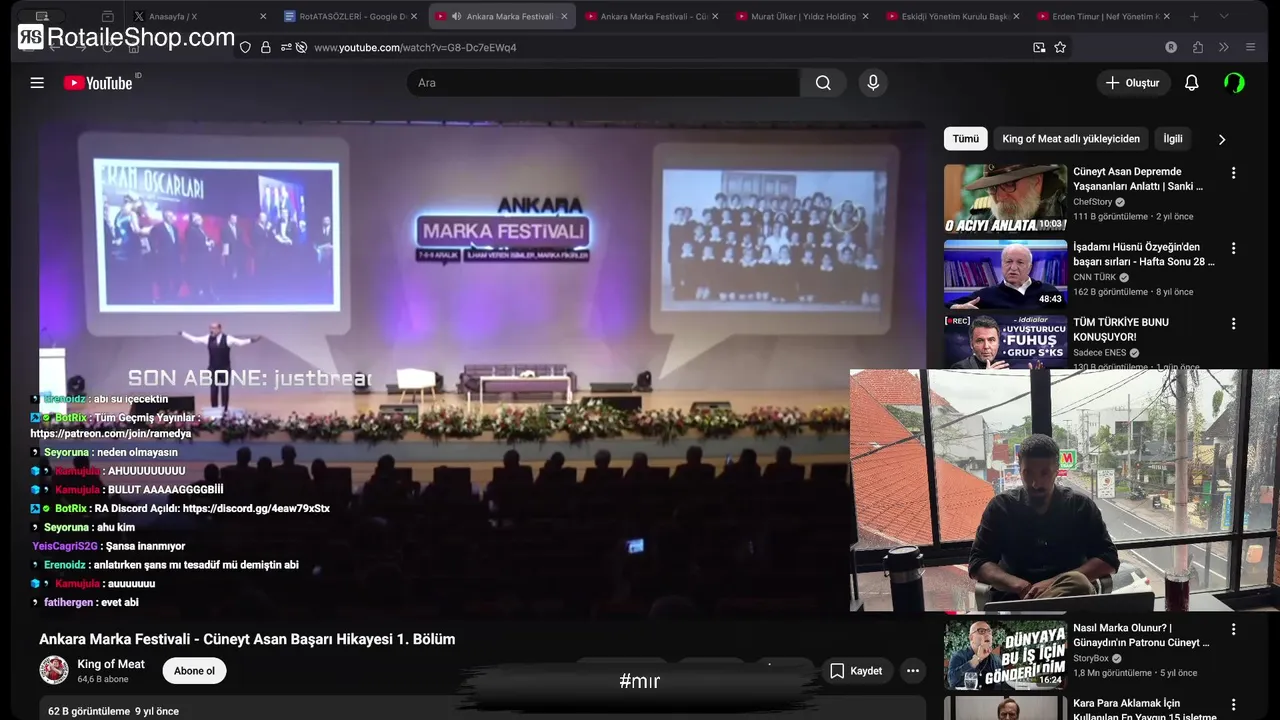
Task: Open the YouTube hamburger guide menu
Action: tap(37, 83)
